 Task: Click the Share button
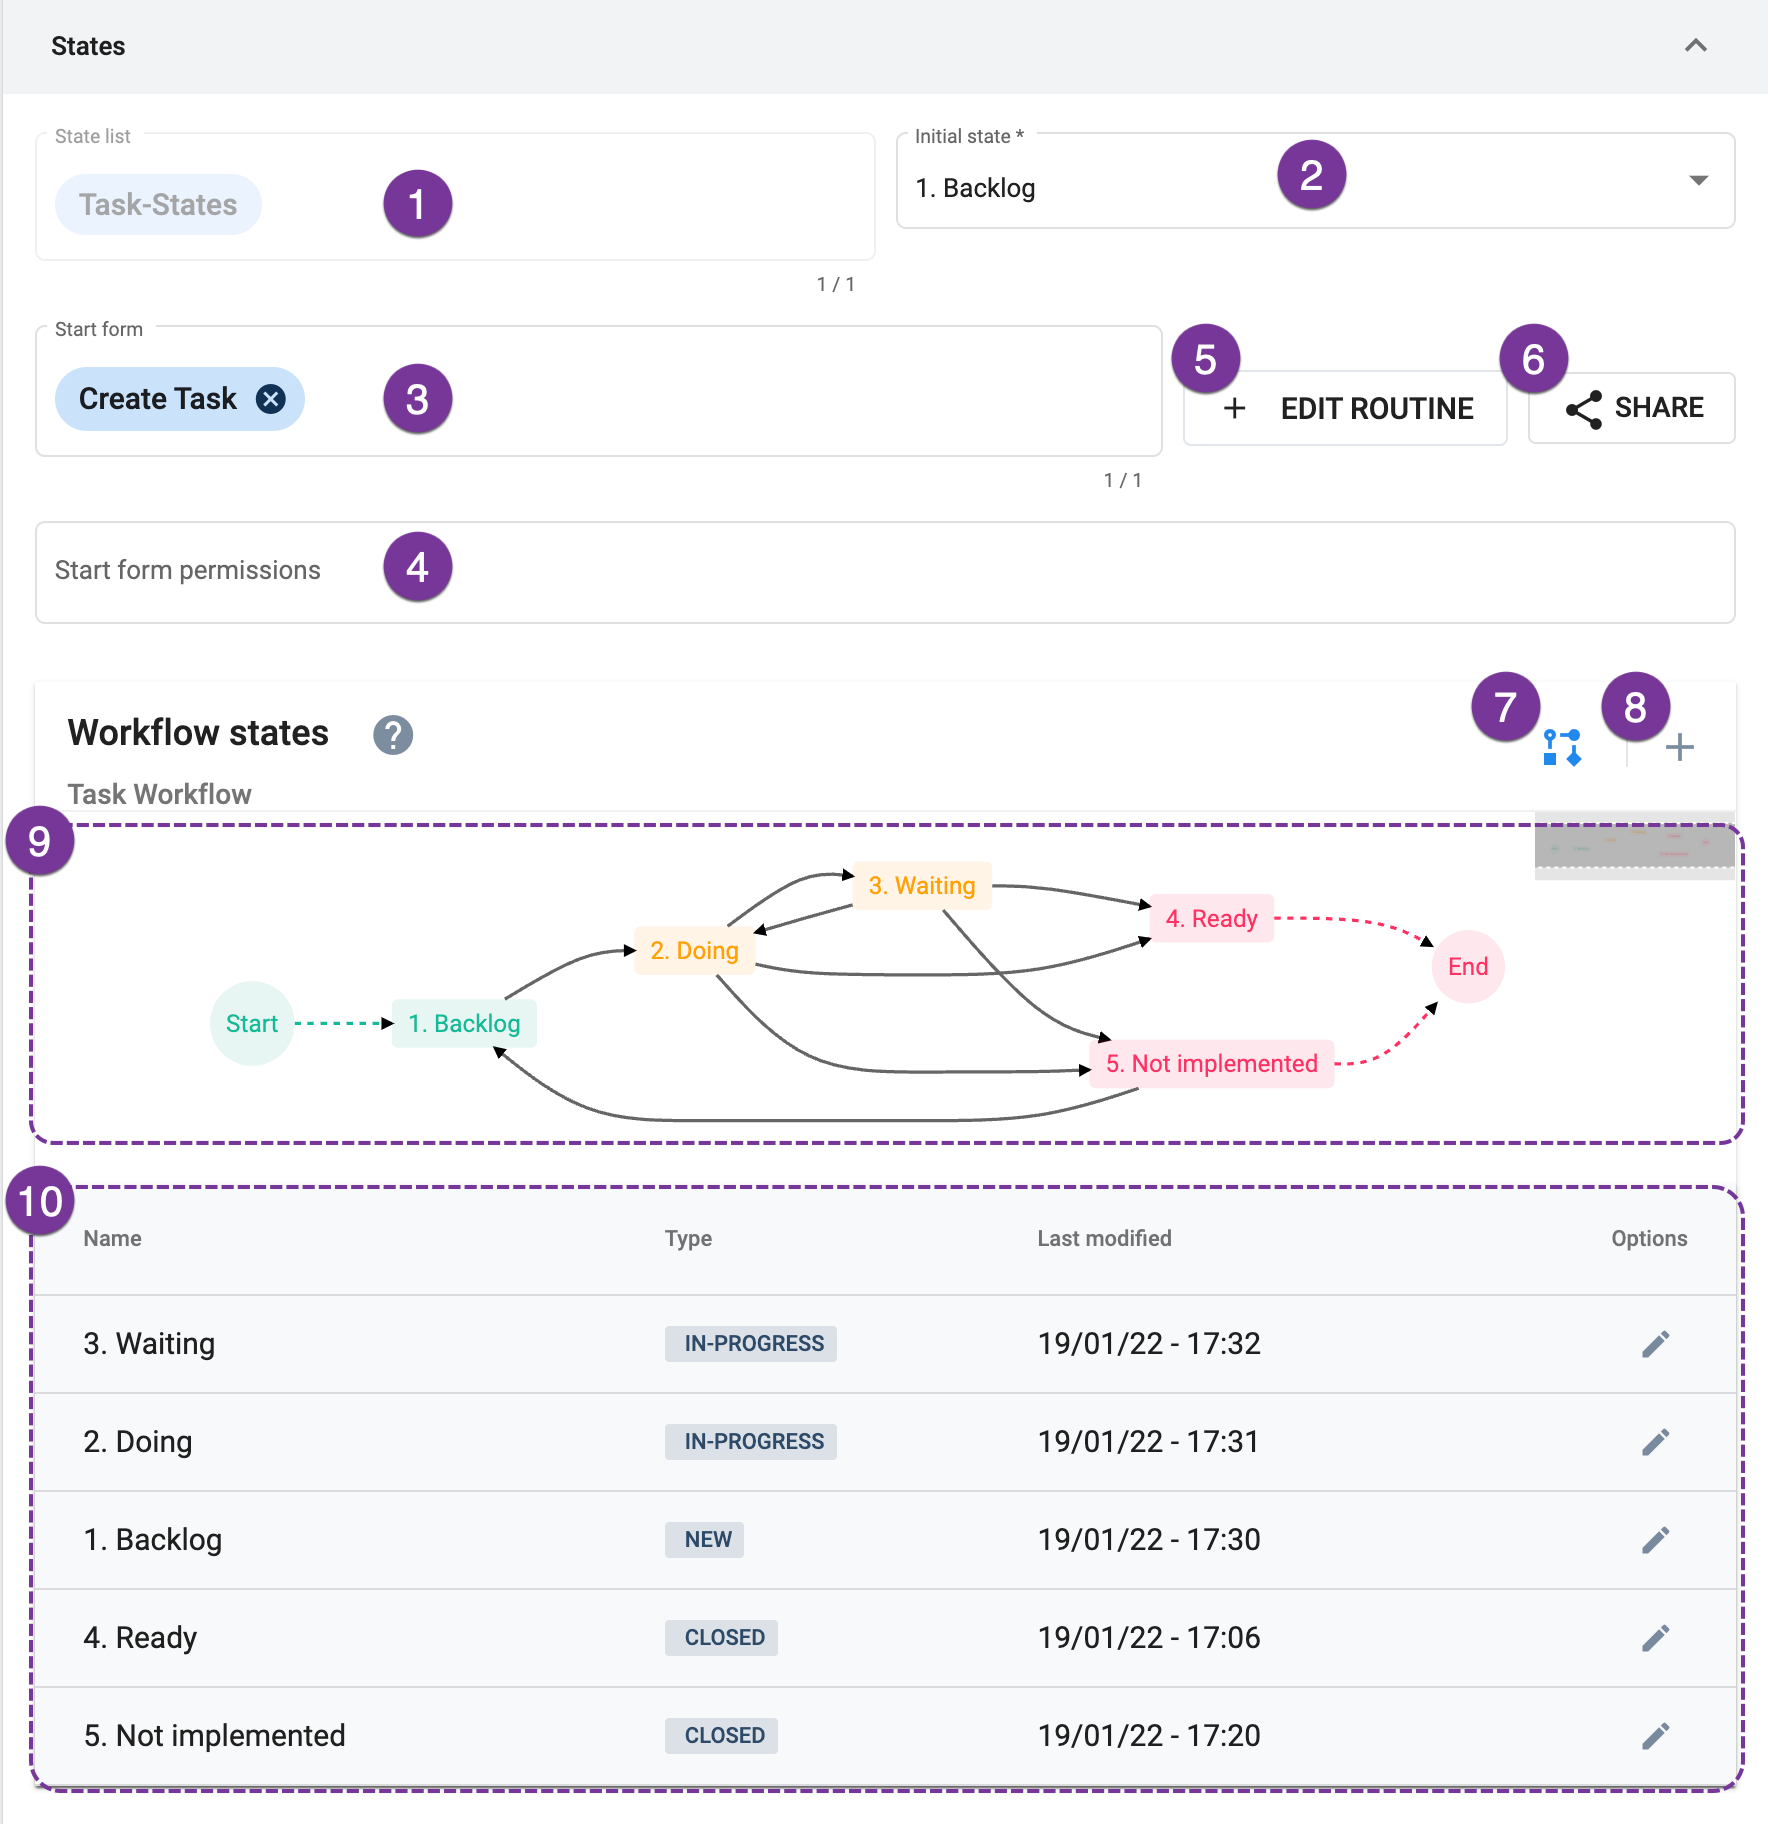1632,408
